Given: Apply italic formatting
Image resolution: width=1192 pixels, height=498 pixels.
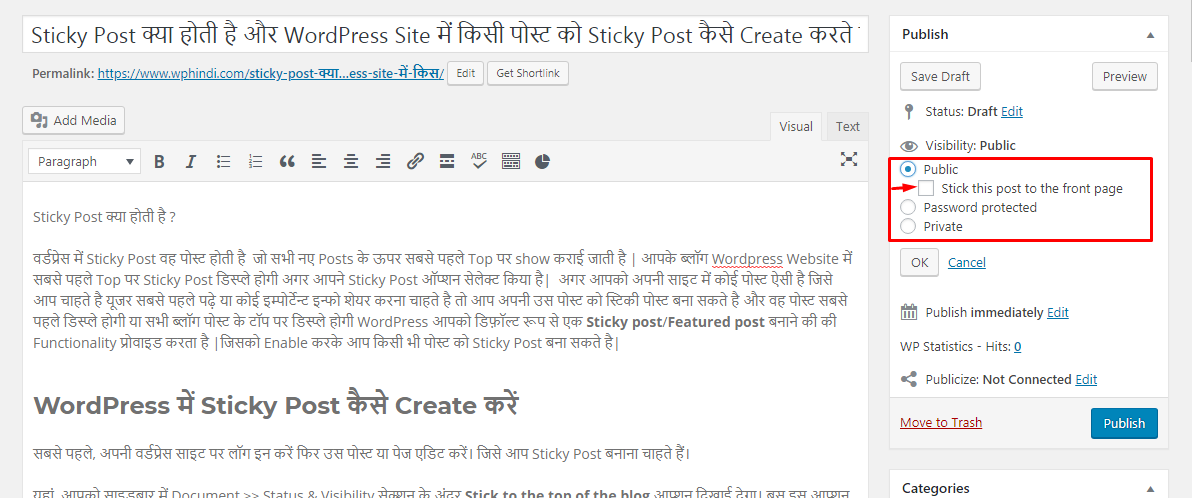Looking at the screenshot, I should (191, 161).
